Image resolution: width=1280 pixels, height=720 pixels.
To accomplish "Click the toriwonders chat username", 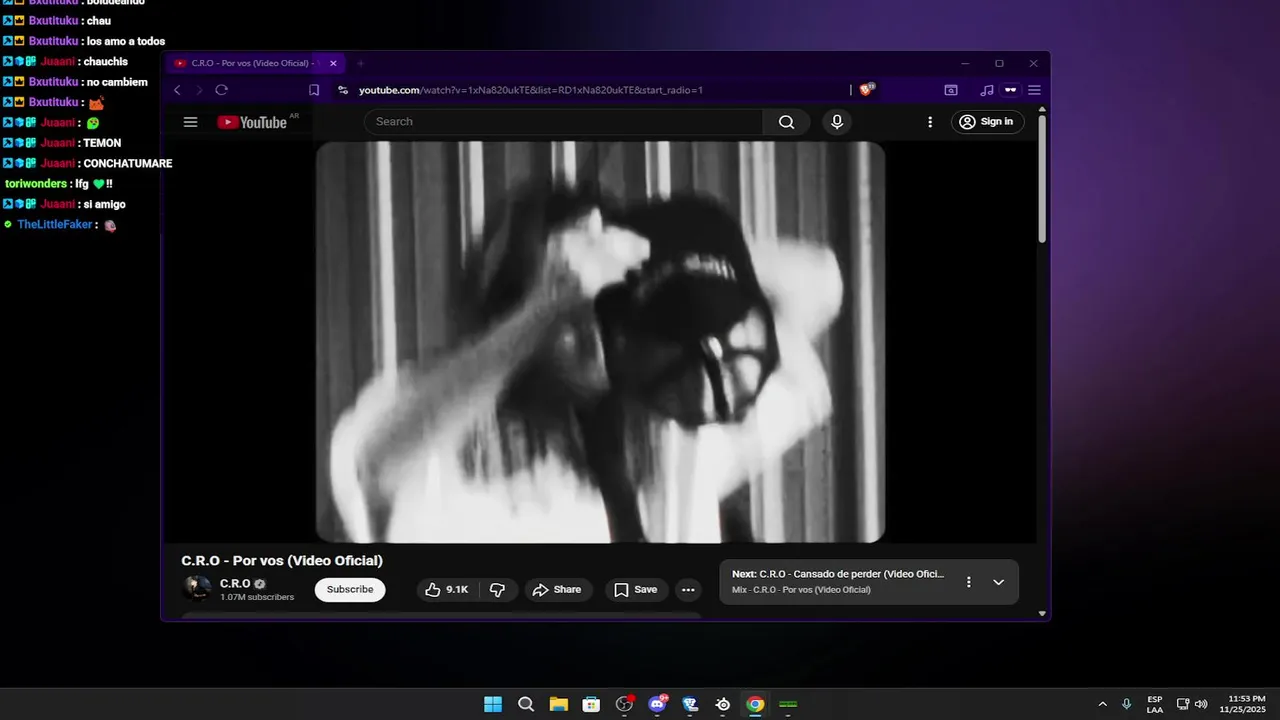I will coord(37,184).
